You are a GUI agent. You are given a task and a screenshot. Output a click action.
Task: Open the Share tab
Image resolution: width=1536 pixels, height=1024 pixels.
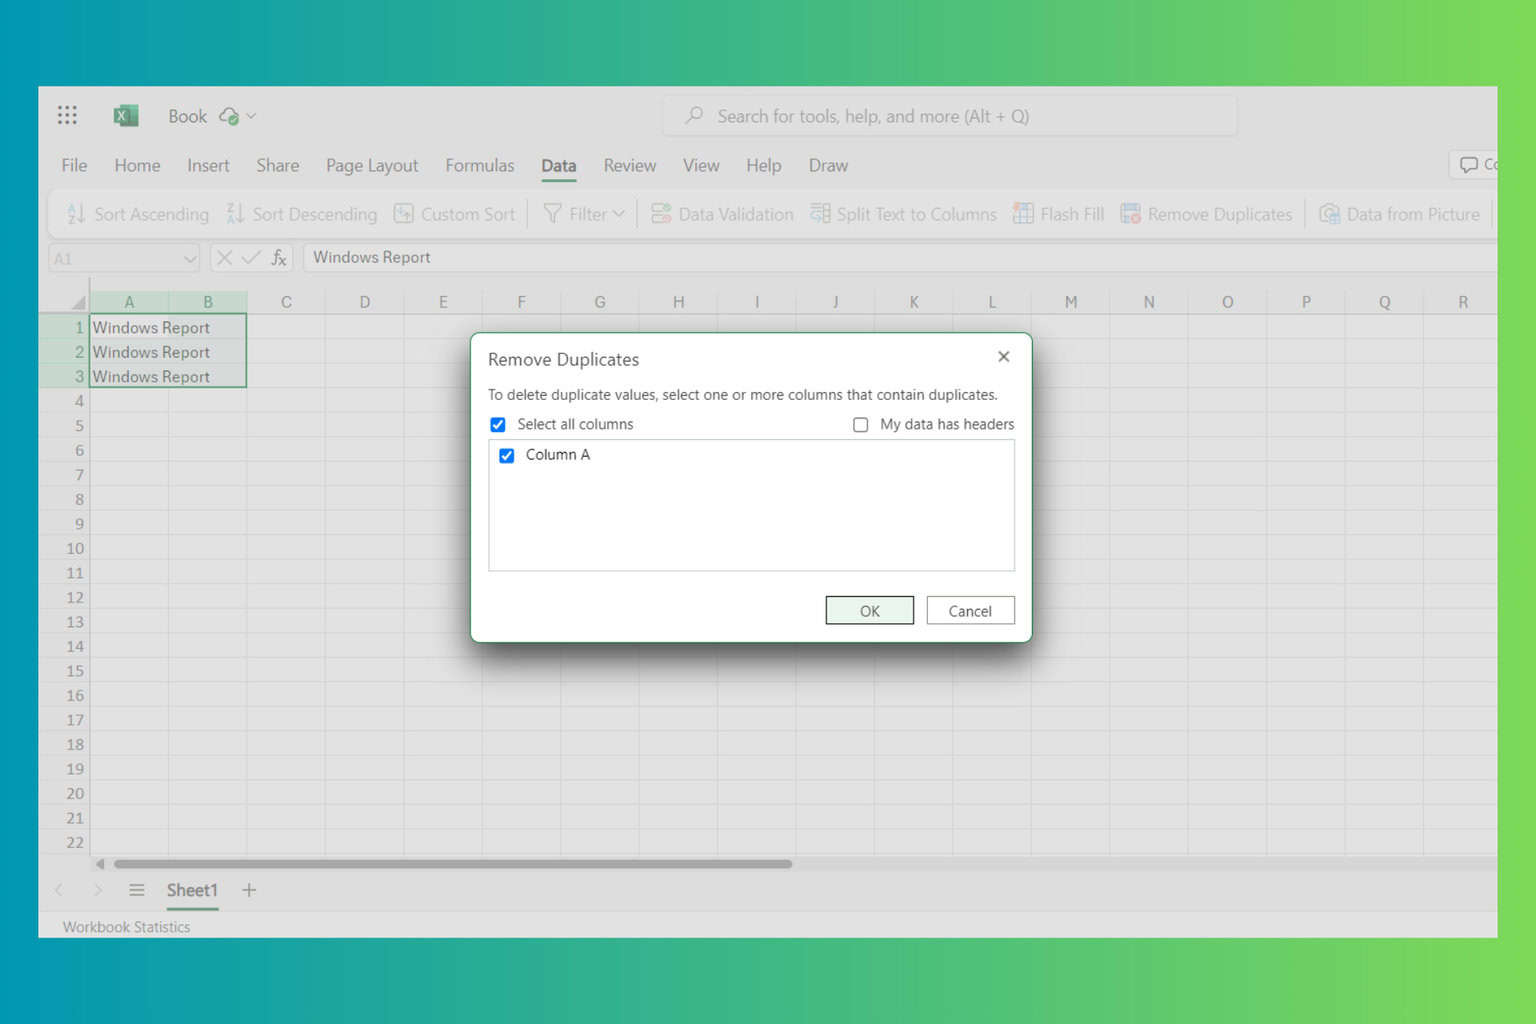(277, 165)
